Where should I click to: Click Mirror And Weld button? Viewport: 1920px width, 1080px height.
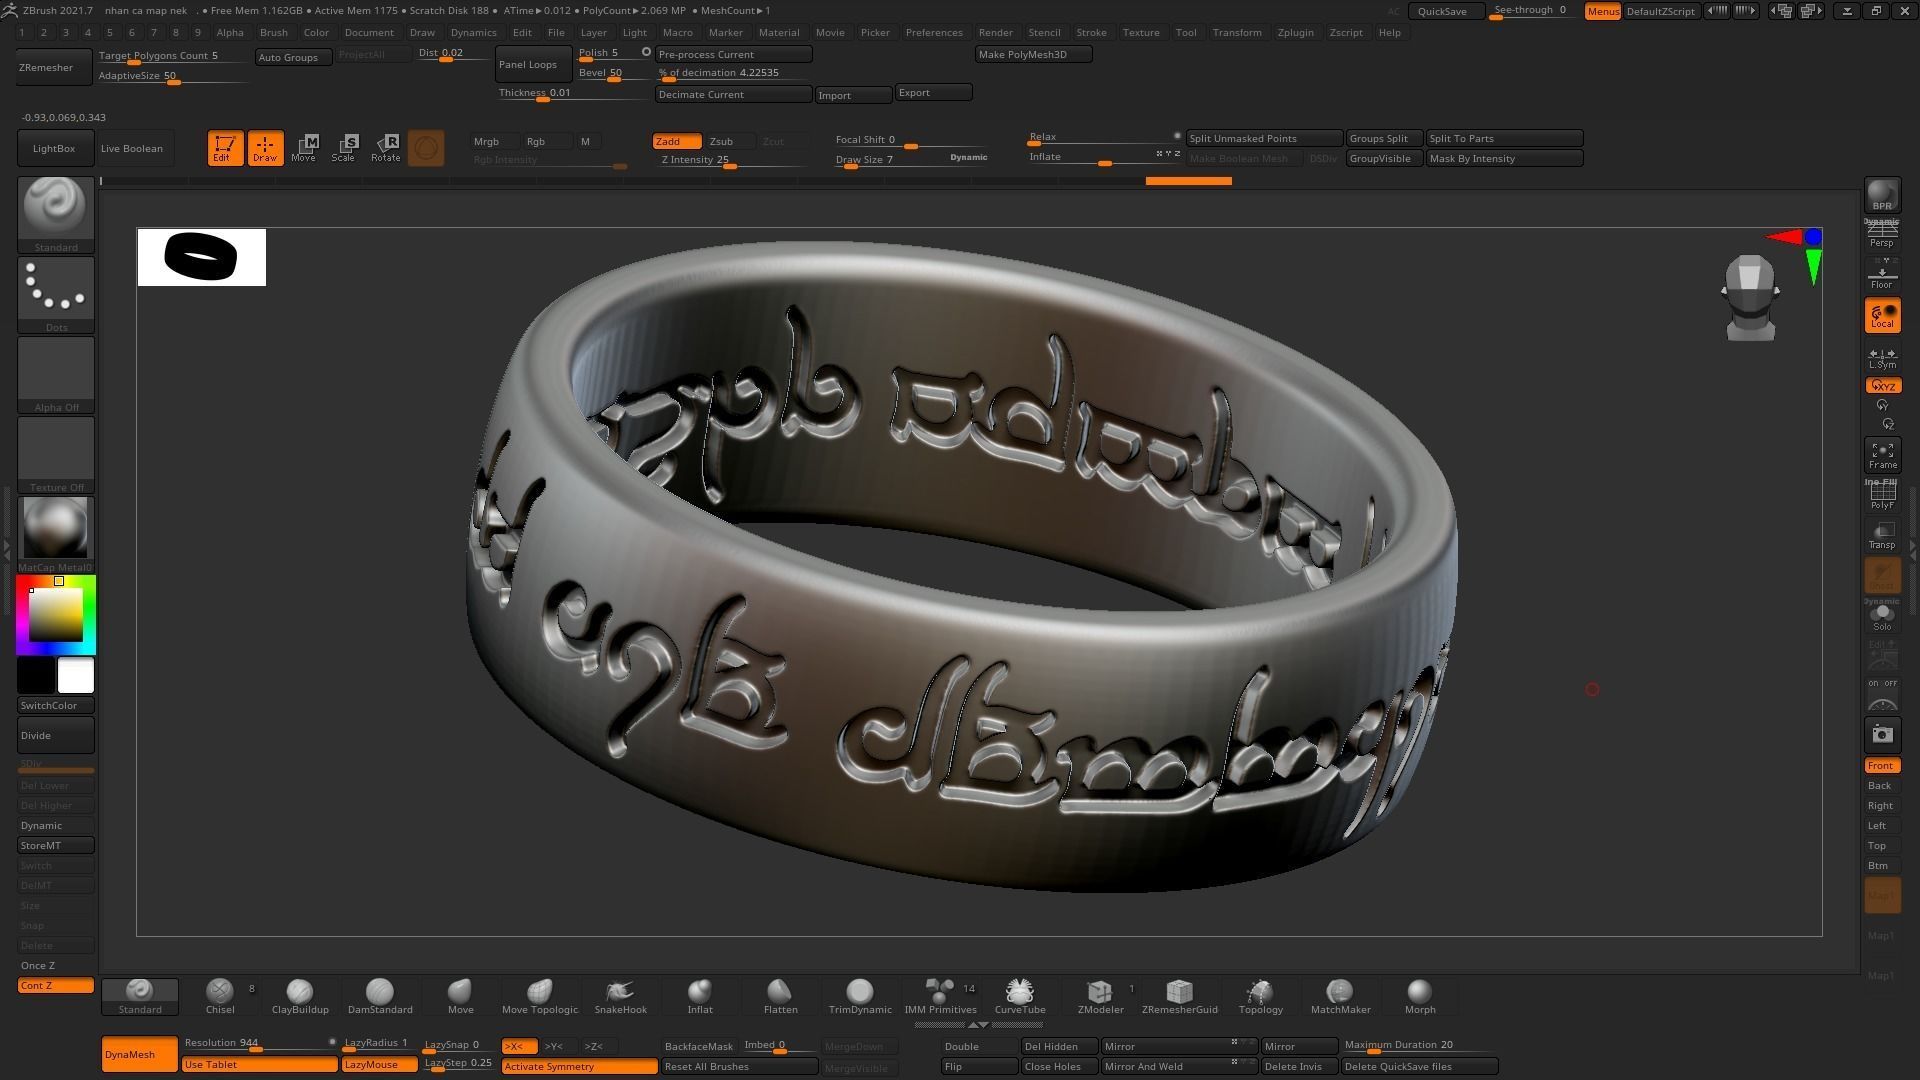click(x=1178, y=1066)
